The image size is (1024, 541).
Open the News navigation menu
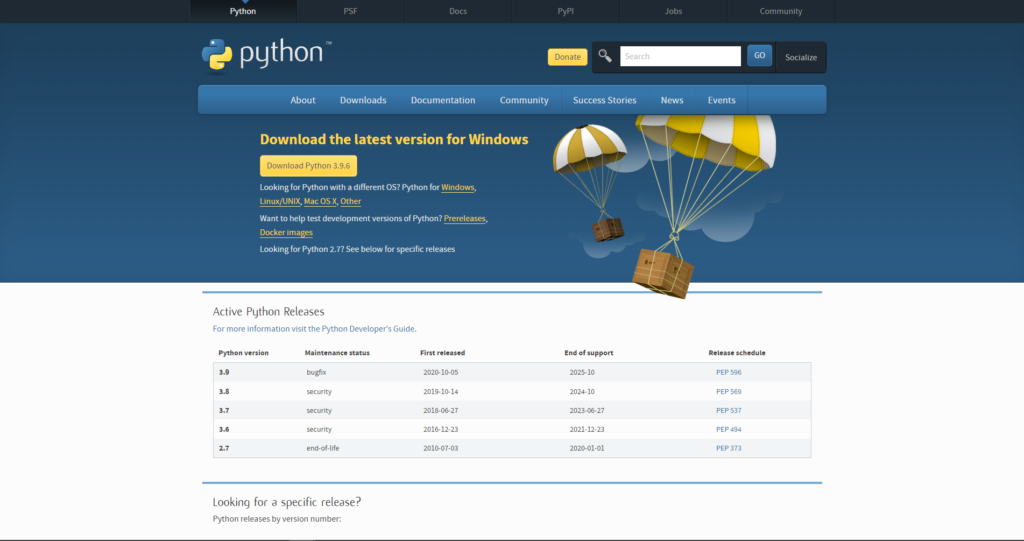point(672,100)
